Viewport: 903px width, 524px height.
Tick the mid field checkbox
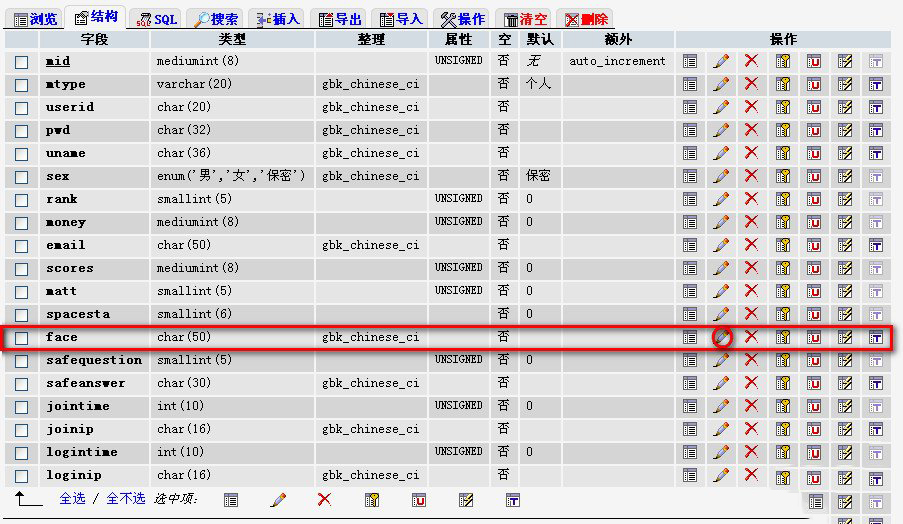(x=21, y=62)
